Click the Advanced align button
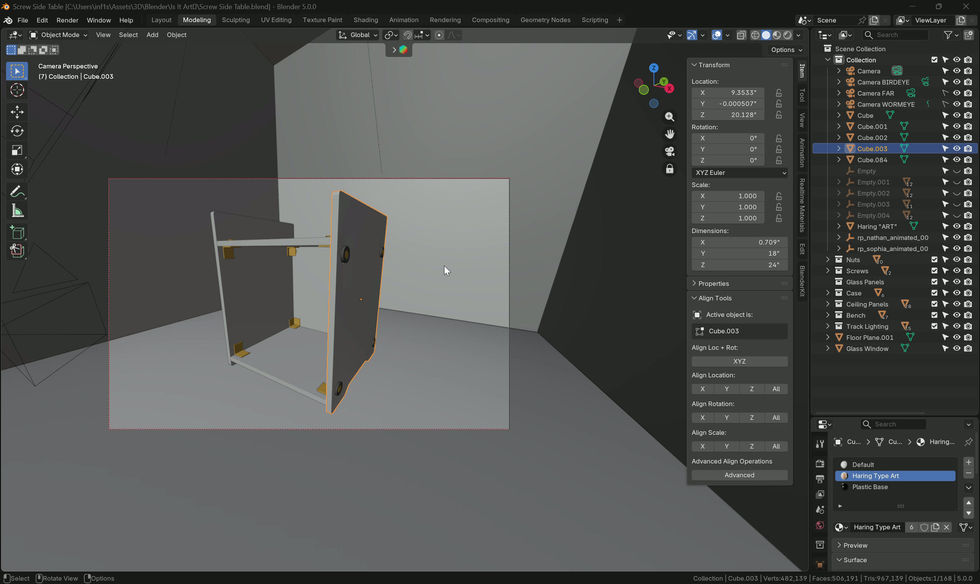 [x=739, y=475]
